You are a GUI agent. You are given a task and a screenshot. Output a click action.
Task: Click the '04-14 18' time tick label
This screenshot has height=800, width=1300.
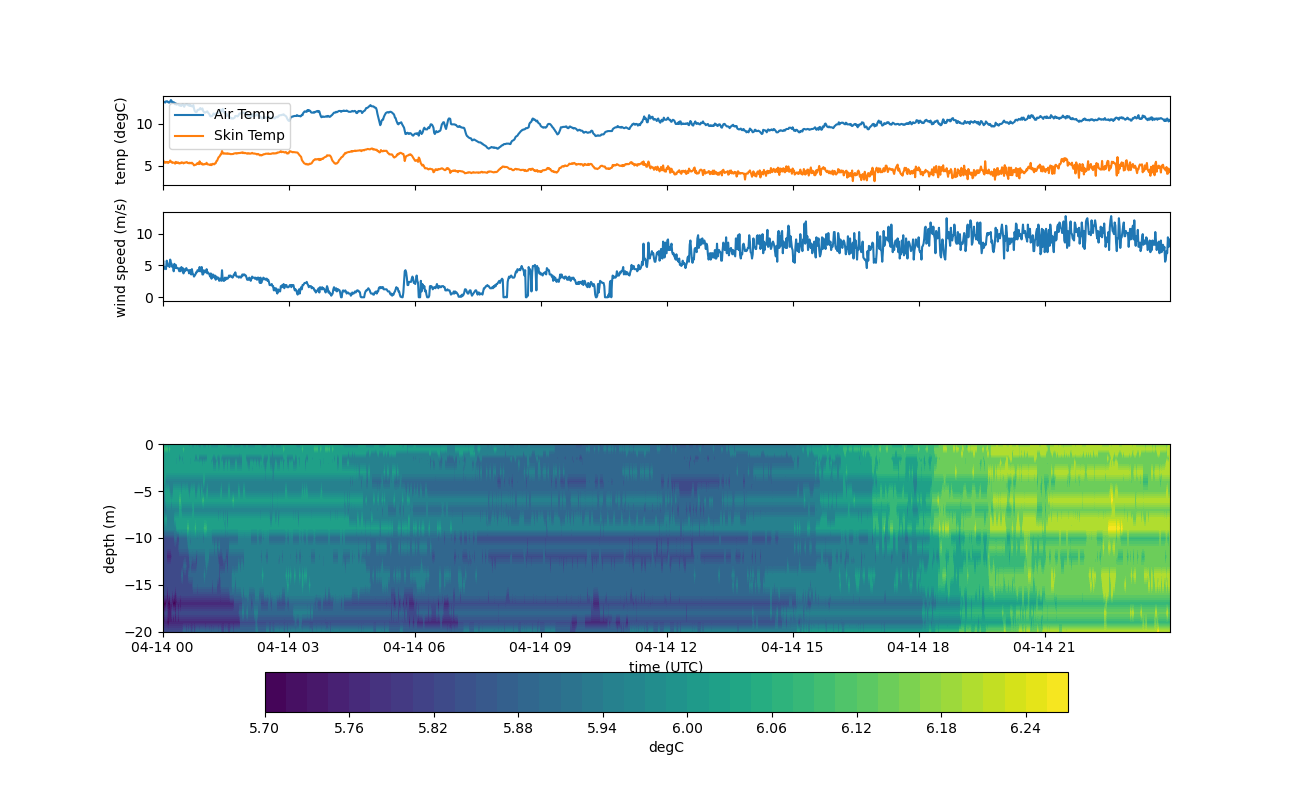[x=920, y=647]
